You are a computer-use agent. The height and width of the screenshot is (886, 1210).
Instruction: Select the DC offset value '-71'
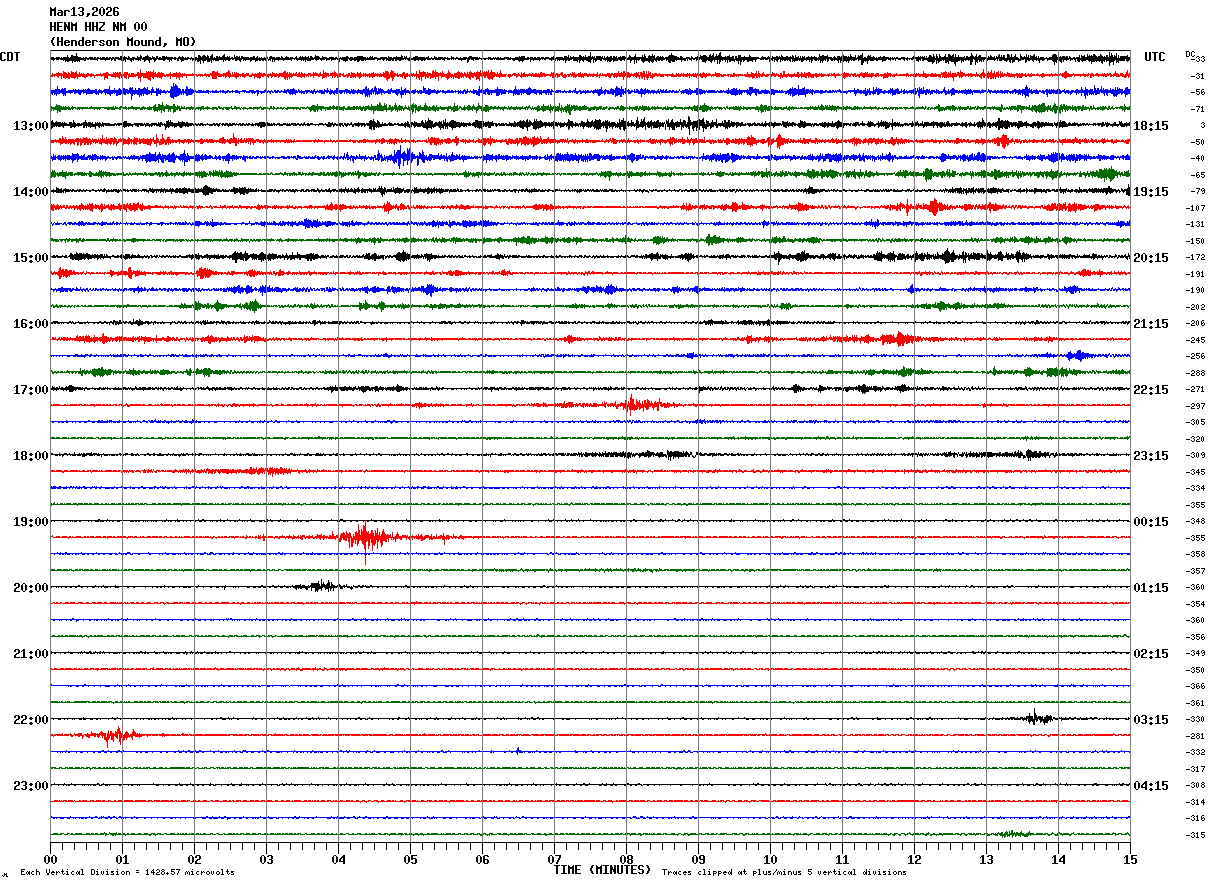1196,109
